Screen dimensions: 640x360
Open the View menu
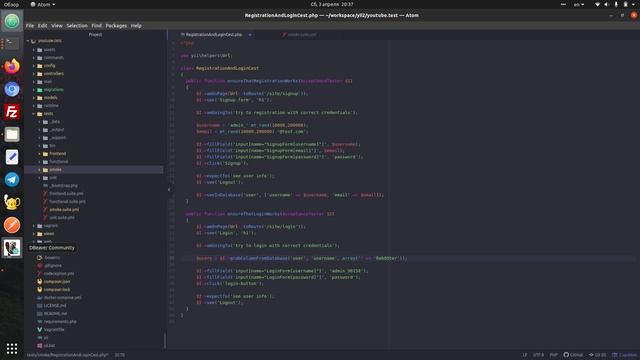coord(57,26)
